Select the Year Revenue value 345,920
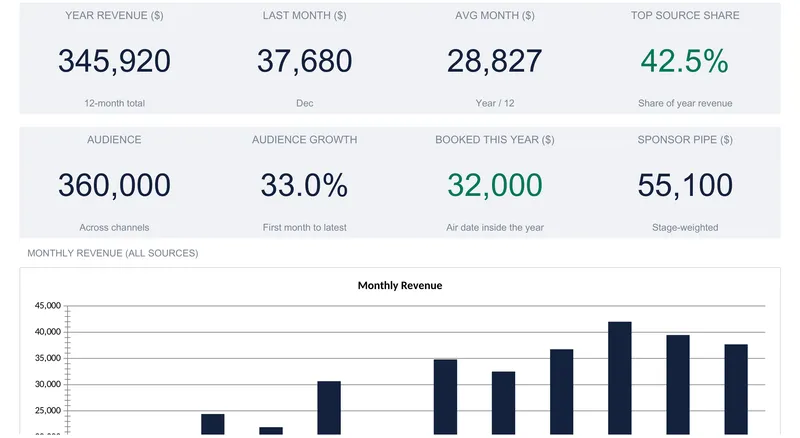This screenshot has width=800, height=438. pyautogui.click(x=114, y=61)
